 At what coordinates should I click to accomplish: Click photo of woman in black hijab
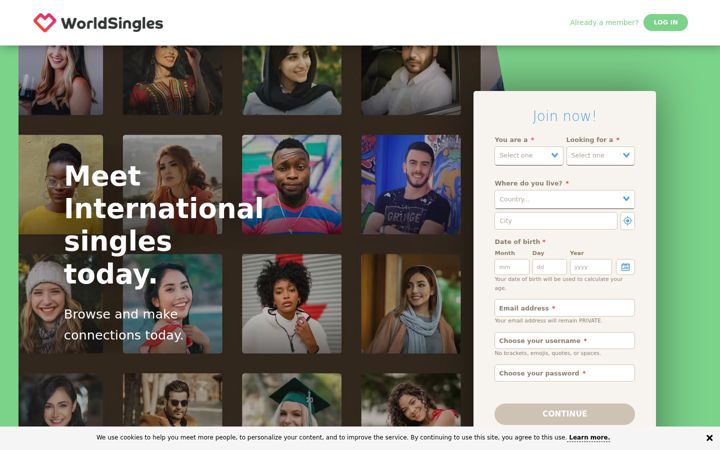coord(292,80)
